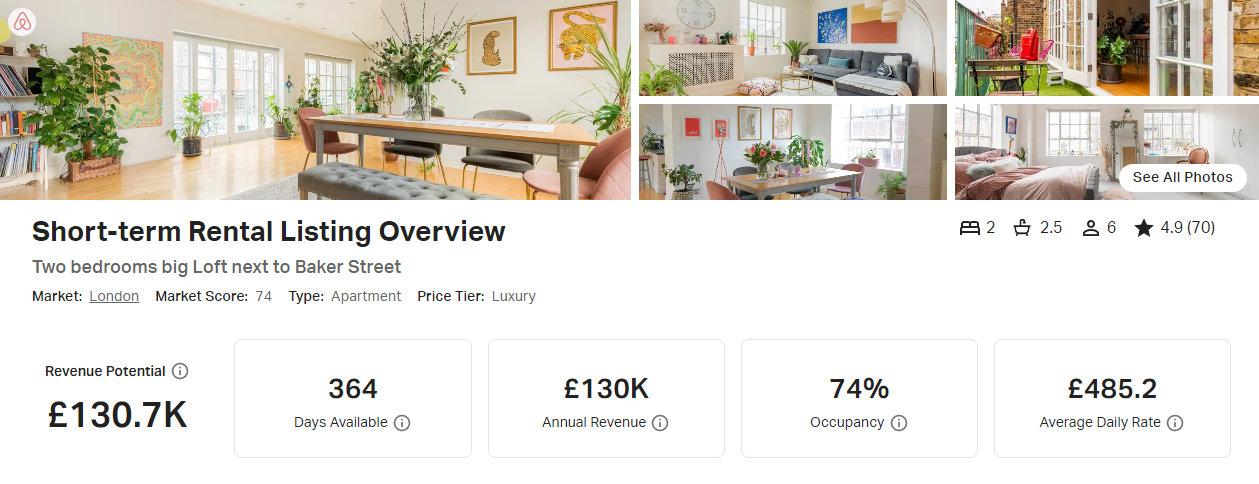This screenshot has width=1259, height=484.
Task: View the pink bedroom photo
Action: coord(1107,152)
